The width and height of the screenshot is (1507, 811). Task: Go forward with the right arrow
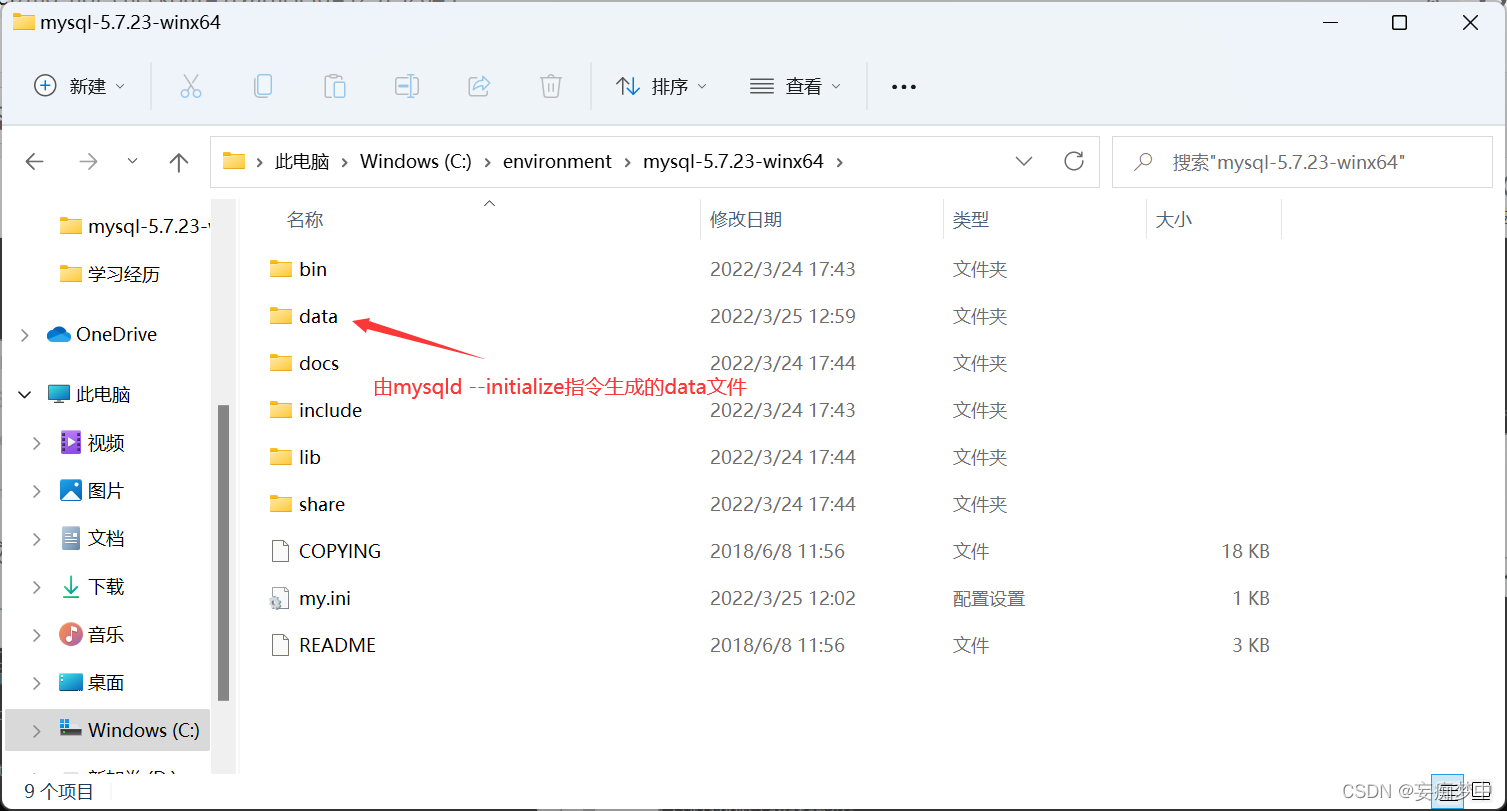pos(89,161)
